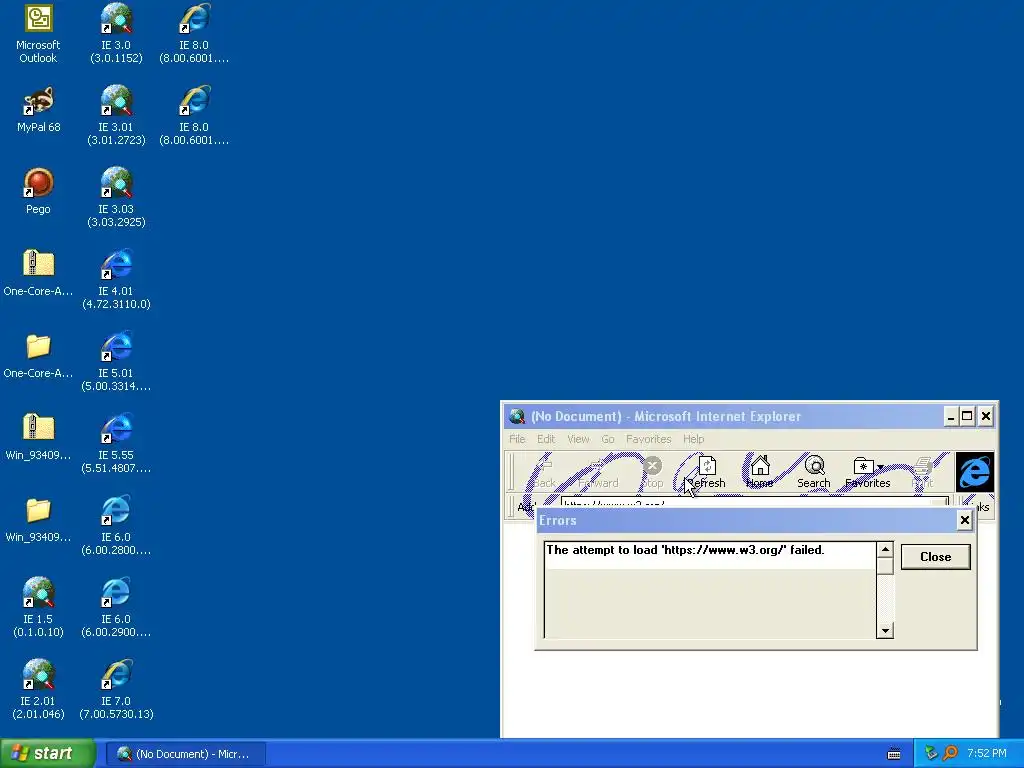
Task: Click Close button in Errors dialog
Action: (x=936, y=557)
